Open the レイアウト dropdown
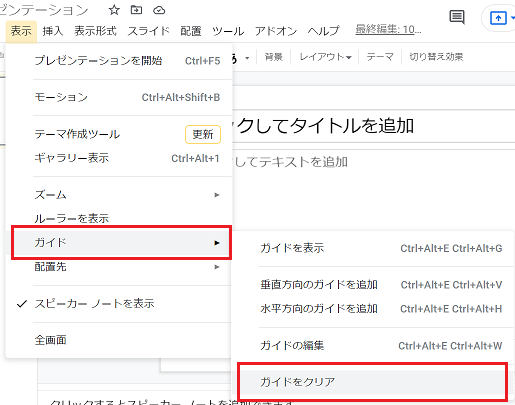The image size is (515, 405). [325, 57]
